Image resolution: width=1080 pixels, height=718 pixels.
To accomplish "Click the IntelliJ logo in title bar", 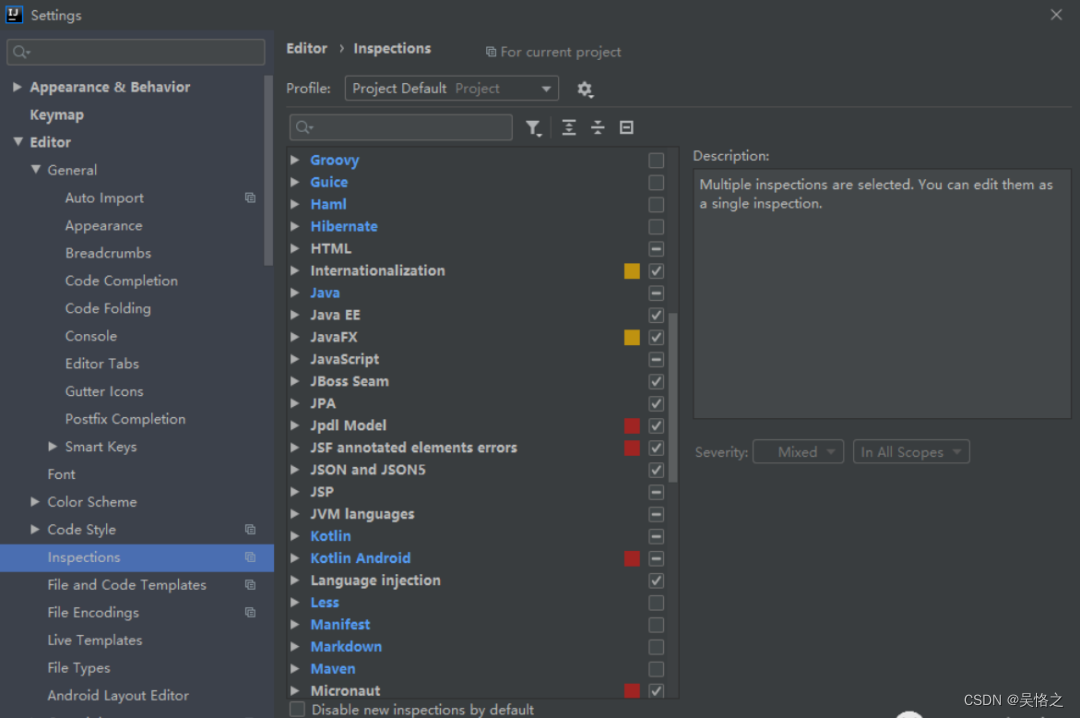I will [x=14, y=14].
